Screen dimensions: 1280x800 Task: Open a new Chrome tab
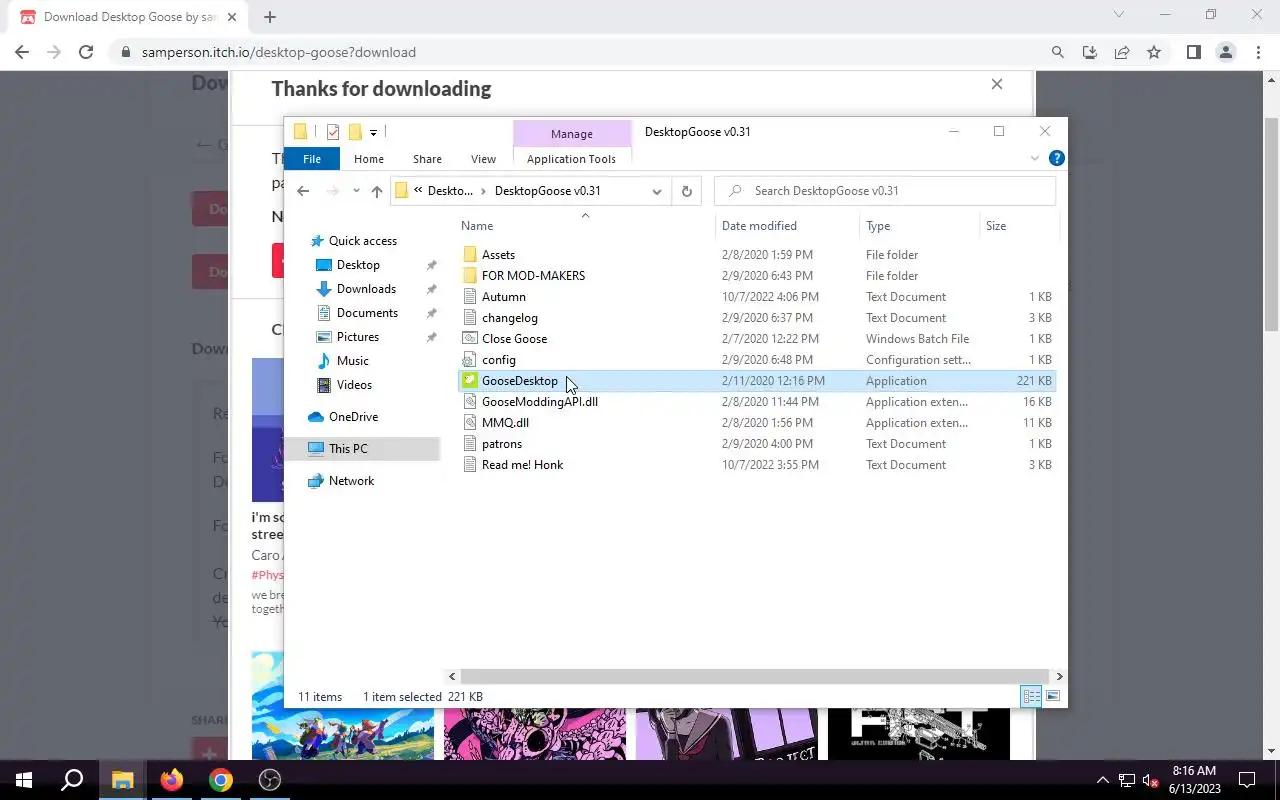coord(269,16)
